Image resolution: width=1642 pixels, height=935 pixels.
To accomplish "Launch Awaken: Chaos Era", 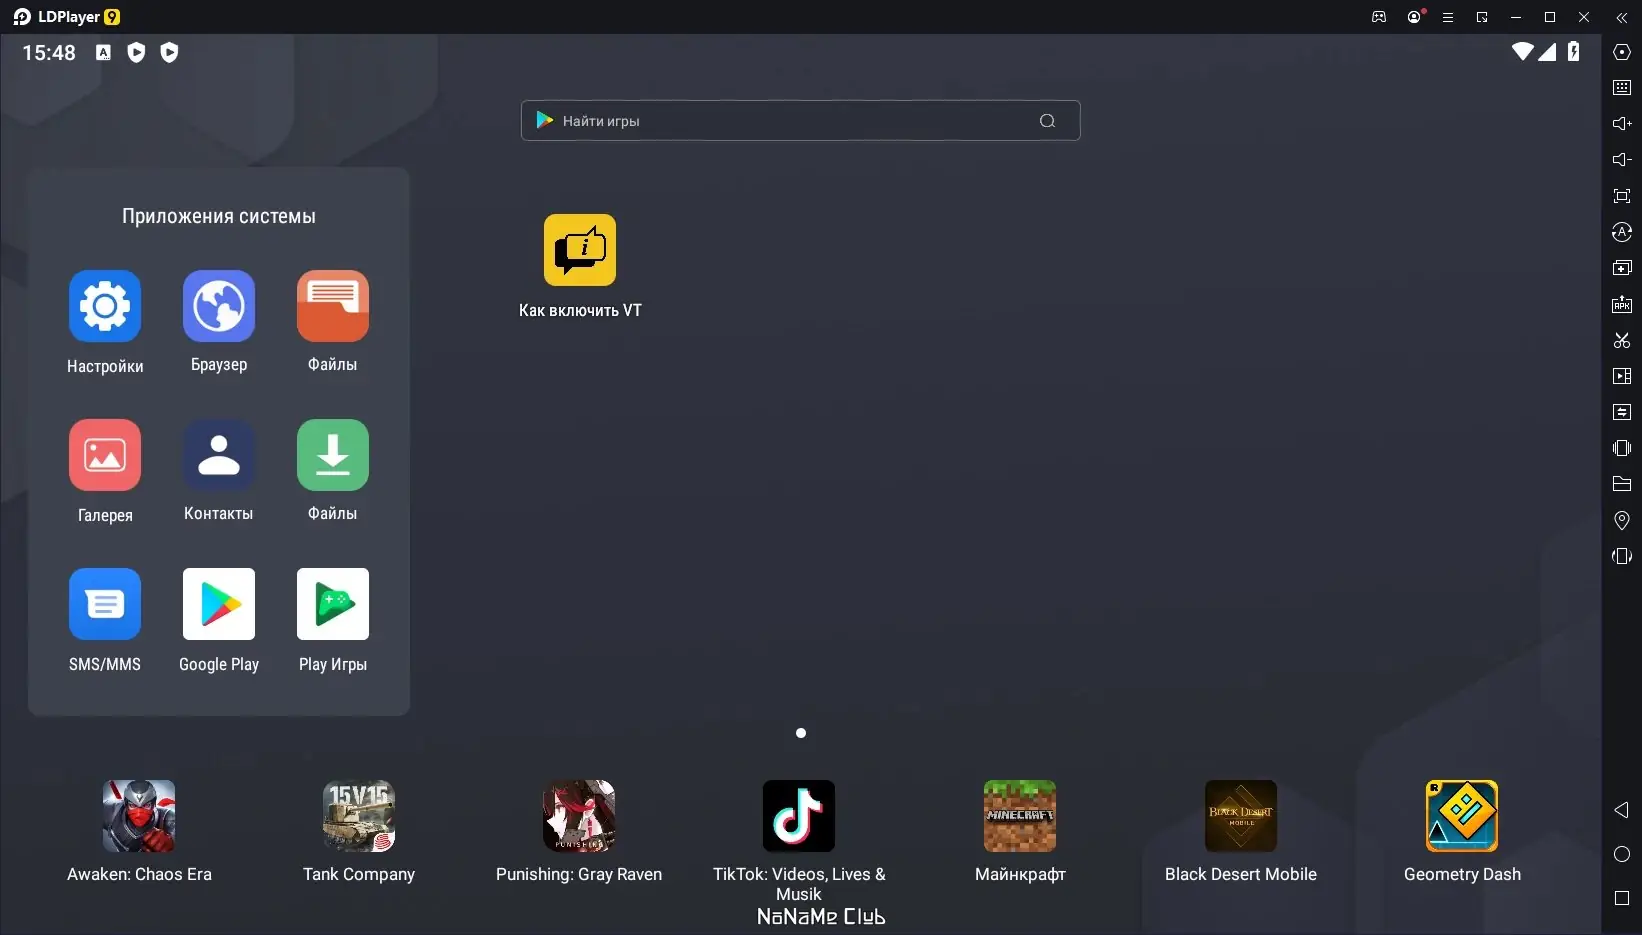I will [x=139, y=816].
